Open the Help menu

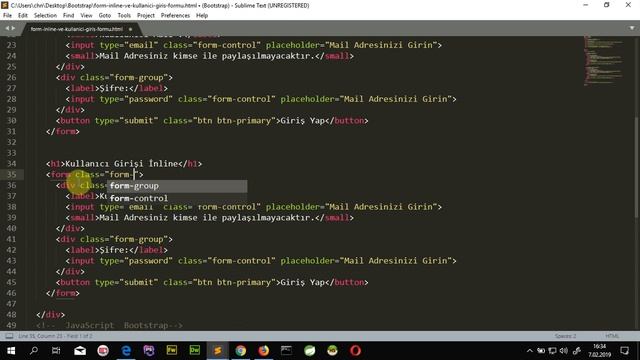click(x=202, y=16)
